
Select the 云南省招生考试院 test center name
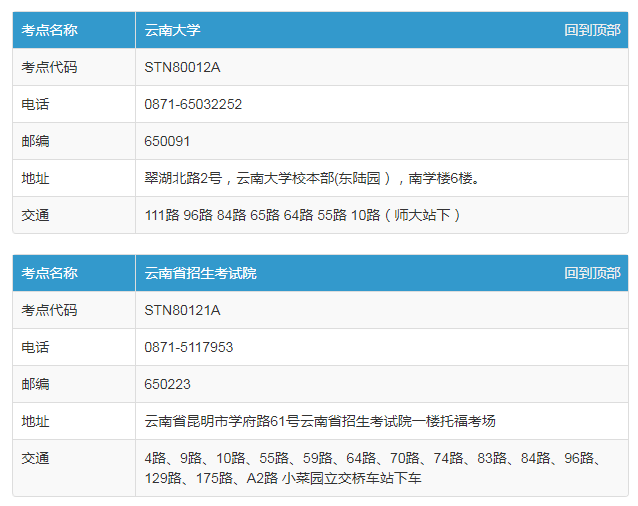click(x=201, y=273)
